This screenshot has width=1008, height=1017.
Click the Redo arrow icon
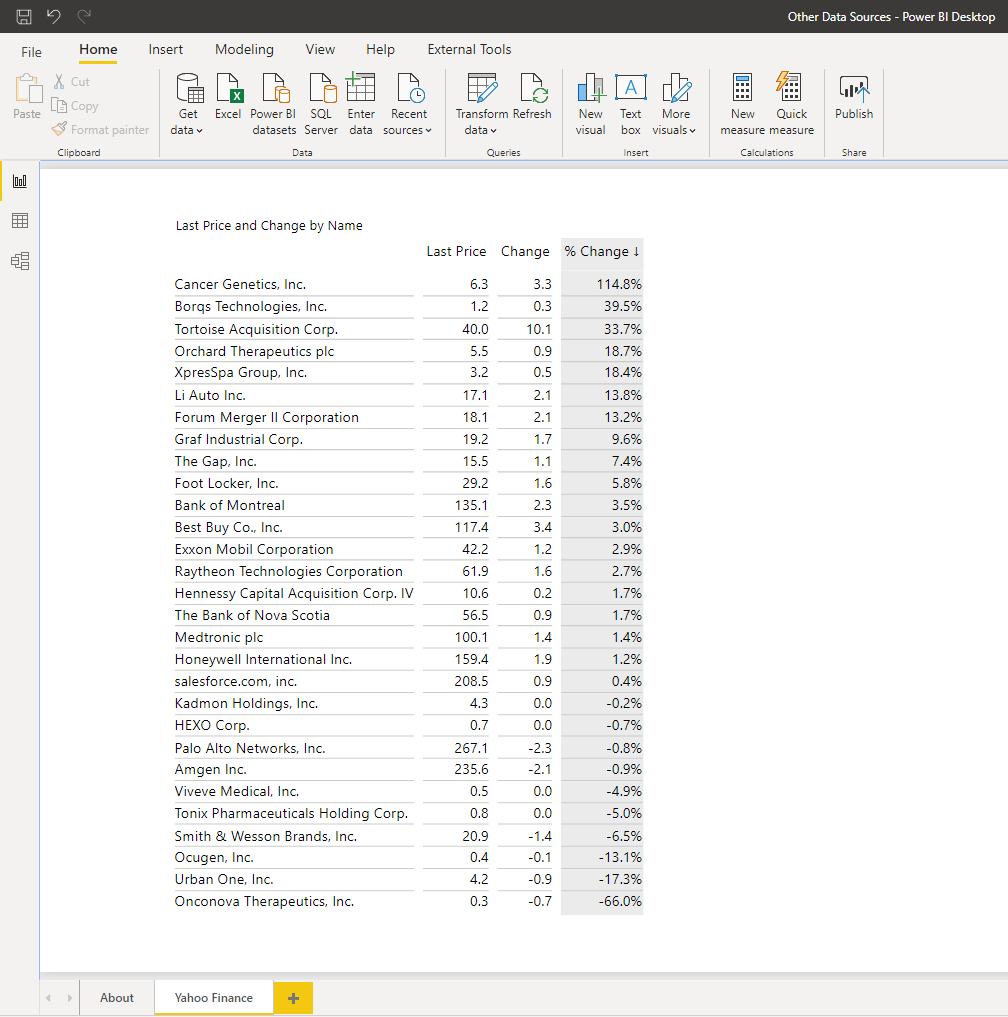pyautogui.click(x=84, y=16)
